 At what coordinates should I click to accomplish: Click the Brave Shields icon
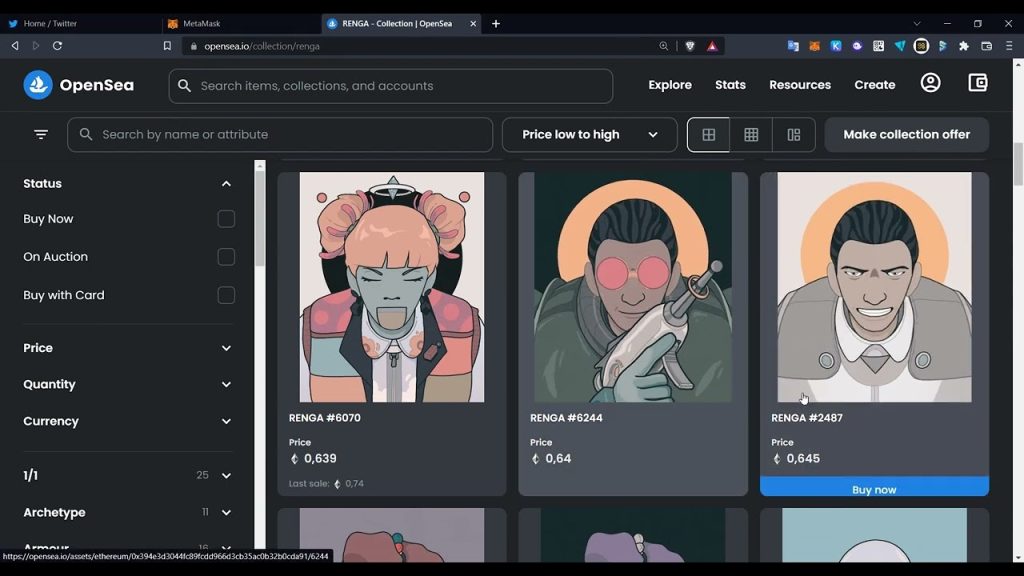(690, 46)
